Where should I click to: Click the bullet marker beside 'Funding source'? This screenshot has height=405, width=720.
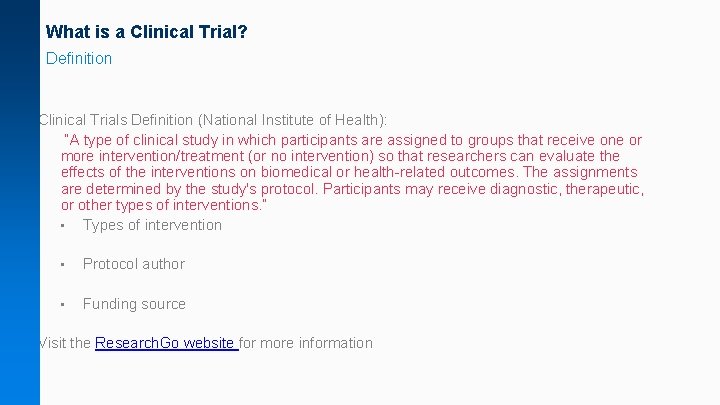click(x=62, y=304)
